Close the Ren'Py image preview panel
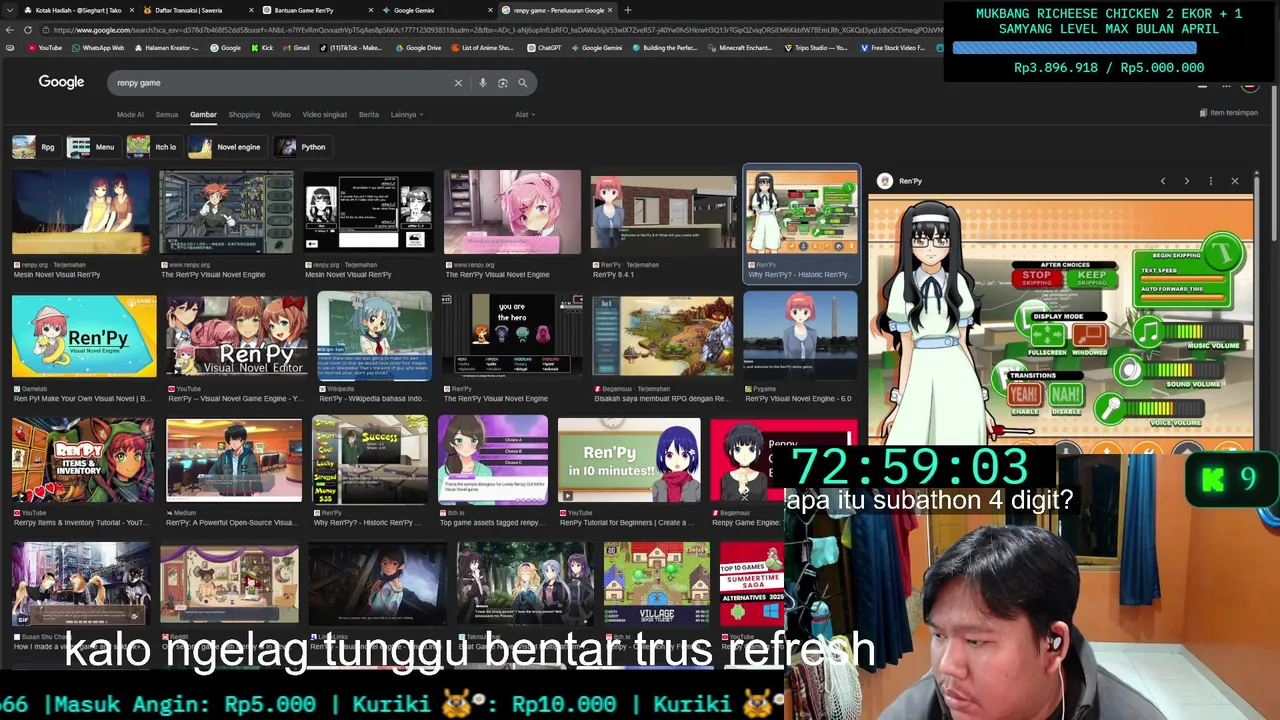This screenshot has width=1280, height=720. click(1234, 181)
